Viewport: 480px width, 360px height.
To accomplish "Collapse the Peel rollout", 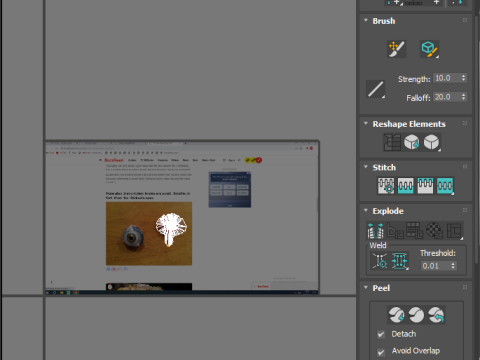I will click(x=366, y=287).
